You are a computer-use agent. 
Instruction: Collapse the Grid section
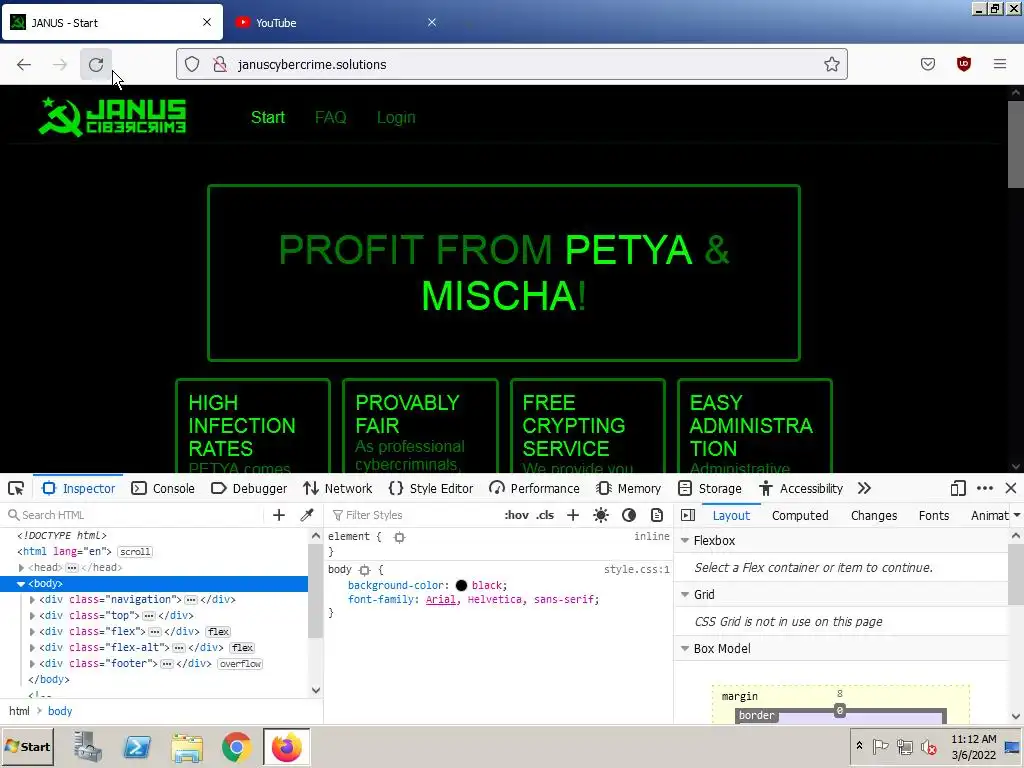tap(685, 595)
